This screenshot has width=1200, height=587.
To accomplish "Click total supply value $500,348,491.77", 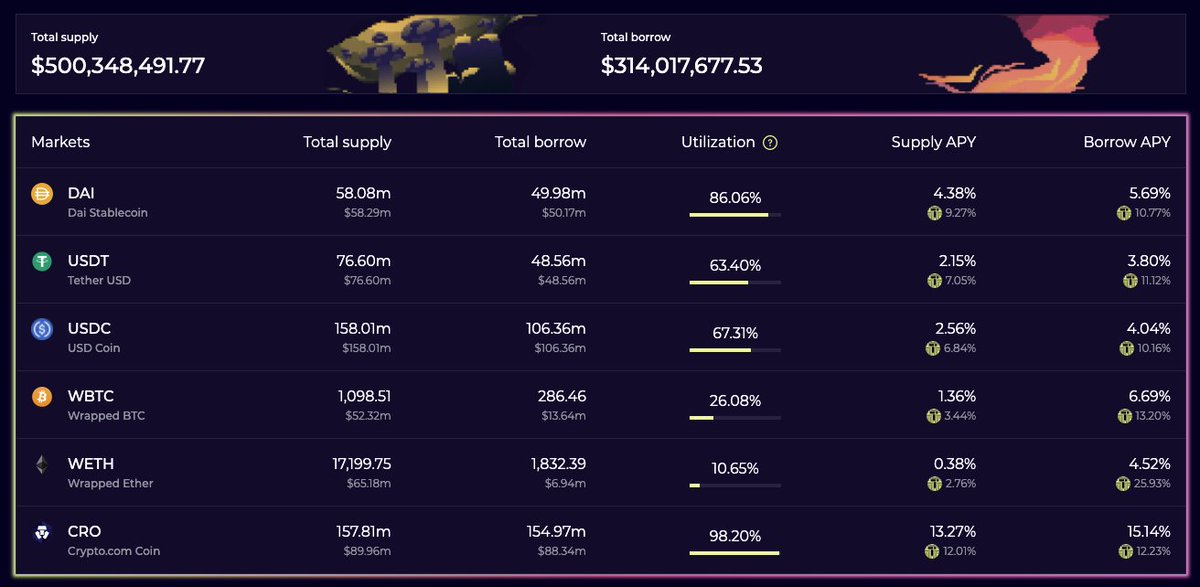I will [x=118, y=66].
